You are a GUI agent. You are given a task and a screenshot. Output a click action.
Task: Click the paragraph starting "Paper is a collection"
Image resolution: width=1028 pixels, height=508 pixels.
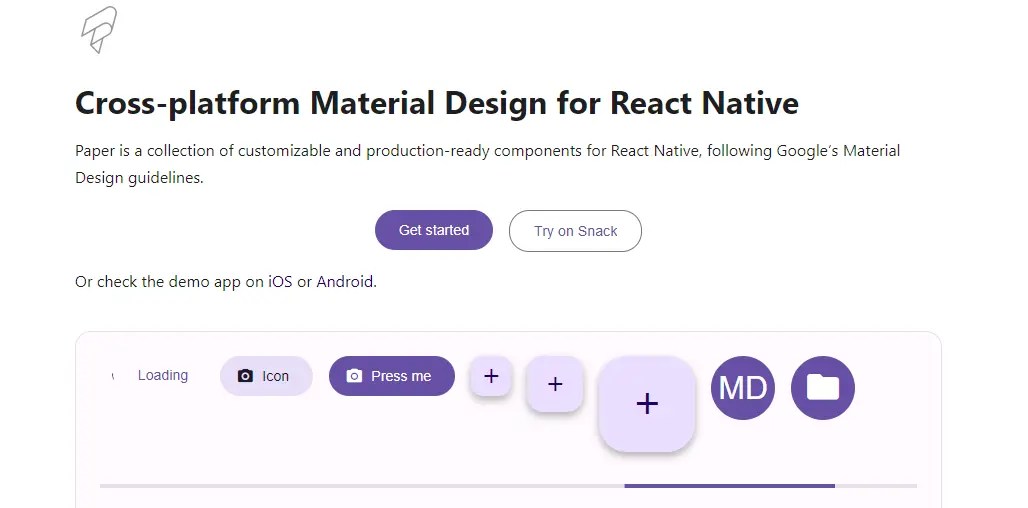(488, 164)
